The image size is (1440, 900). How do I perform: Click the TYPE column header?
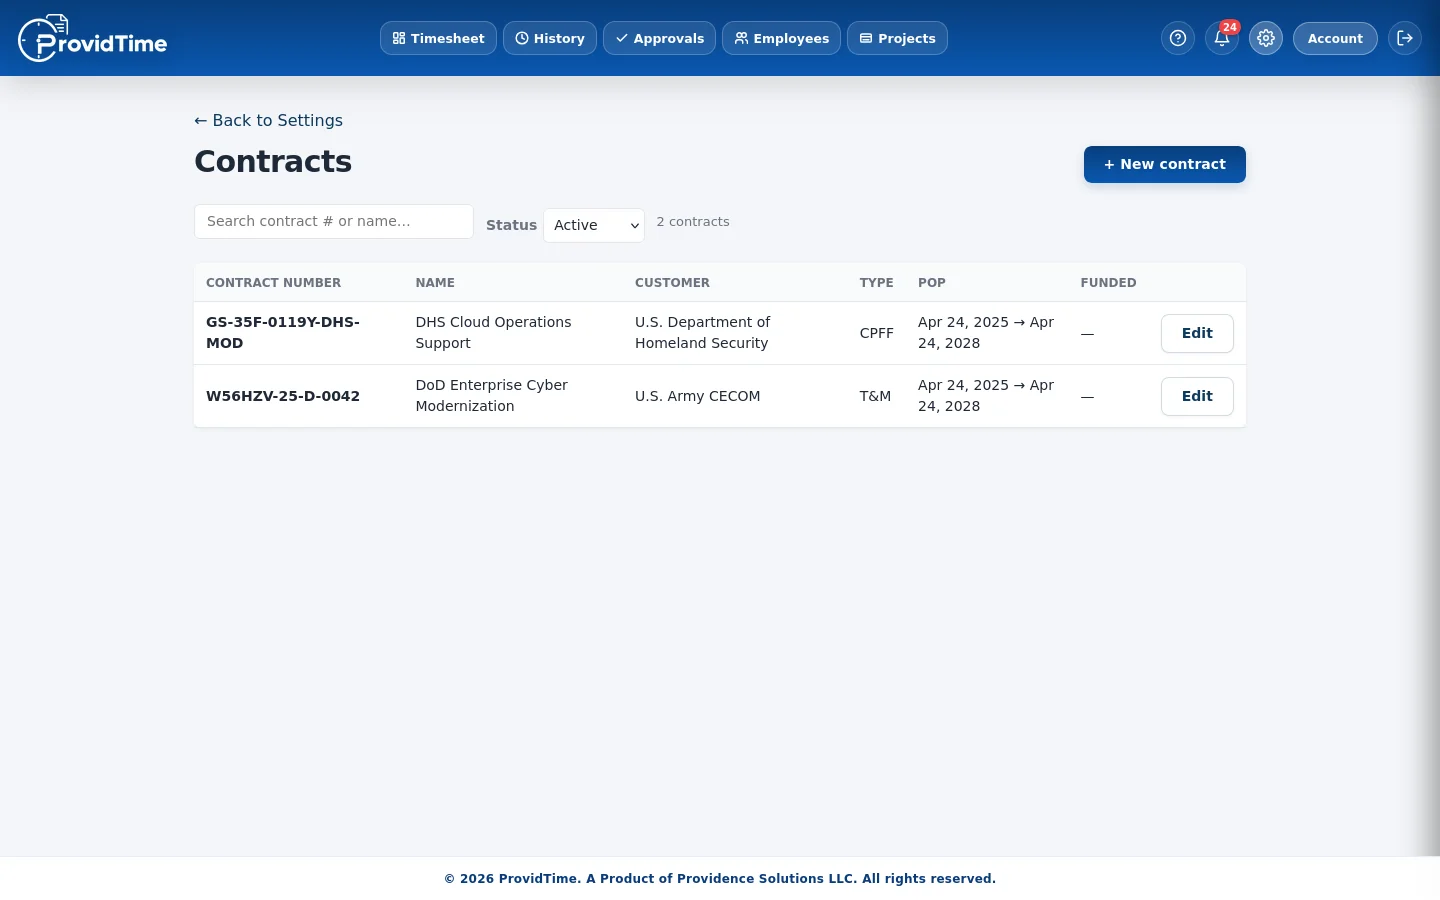point(876,283)
